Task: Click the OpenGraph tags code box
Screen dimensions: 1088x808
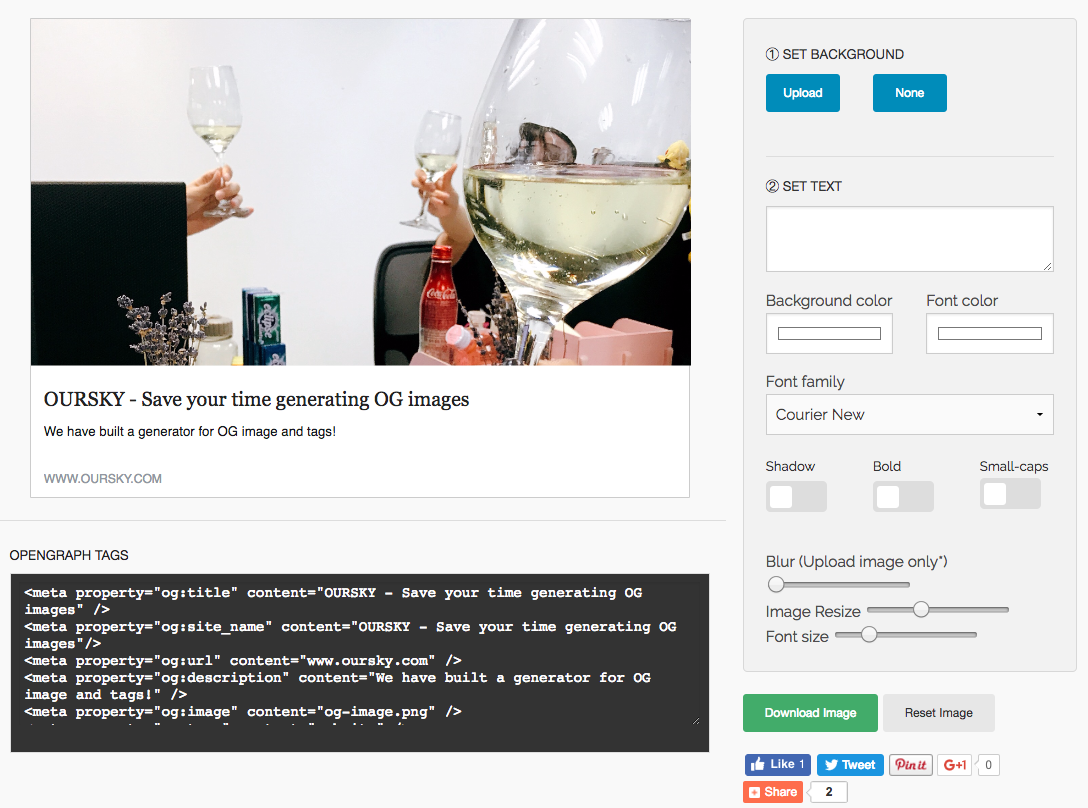Action: pyautogui.click(x=359, y=662)
